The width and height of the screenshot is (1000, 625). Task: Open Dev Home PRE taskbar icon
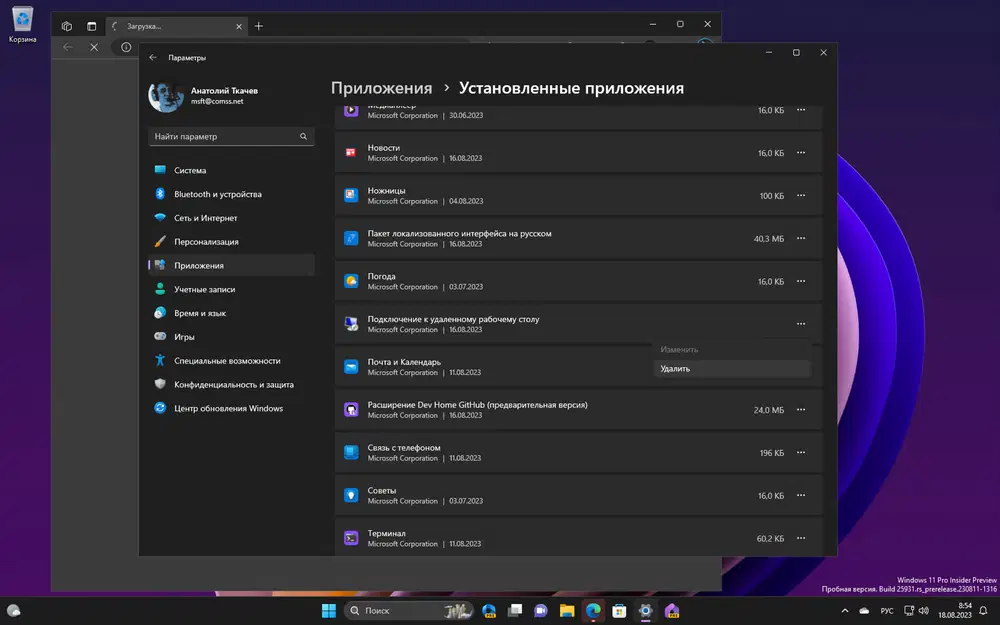click(x=672, y=610)
